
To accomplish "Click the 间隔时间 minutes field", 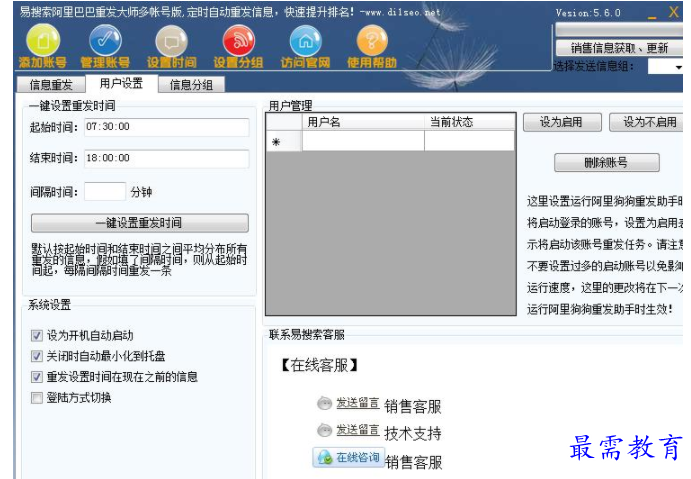I will click(105, 192).
